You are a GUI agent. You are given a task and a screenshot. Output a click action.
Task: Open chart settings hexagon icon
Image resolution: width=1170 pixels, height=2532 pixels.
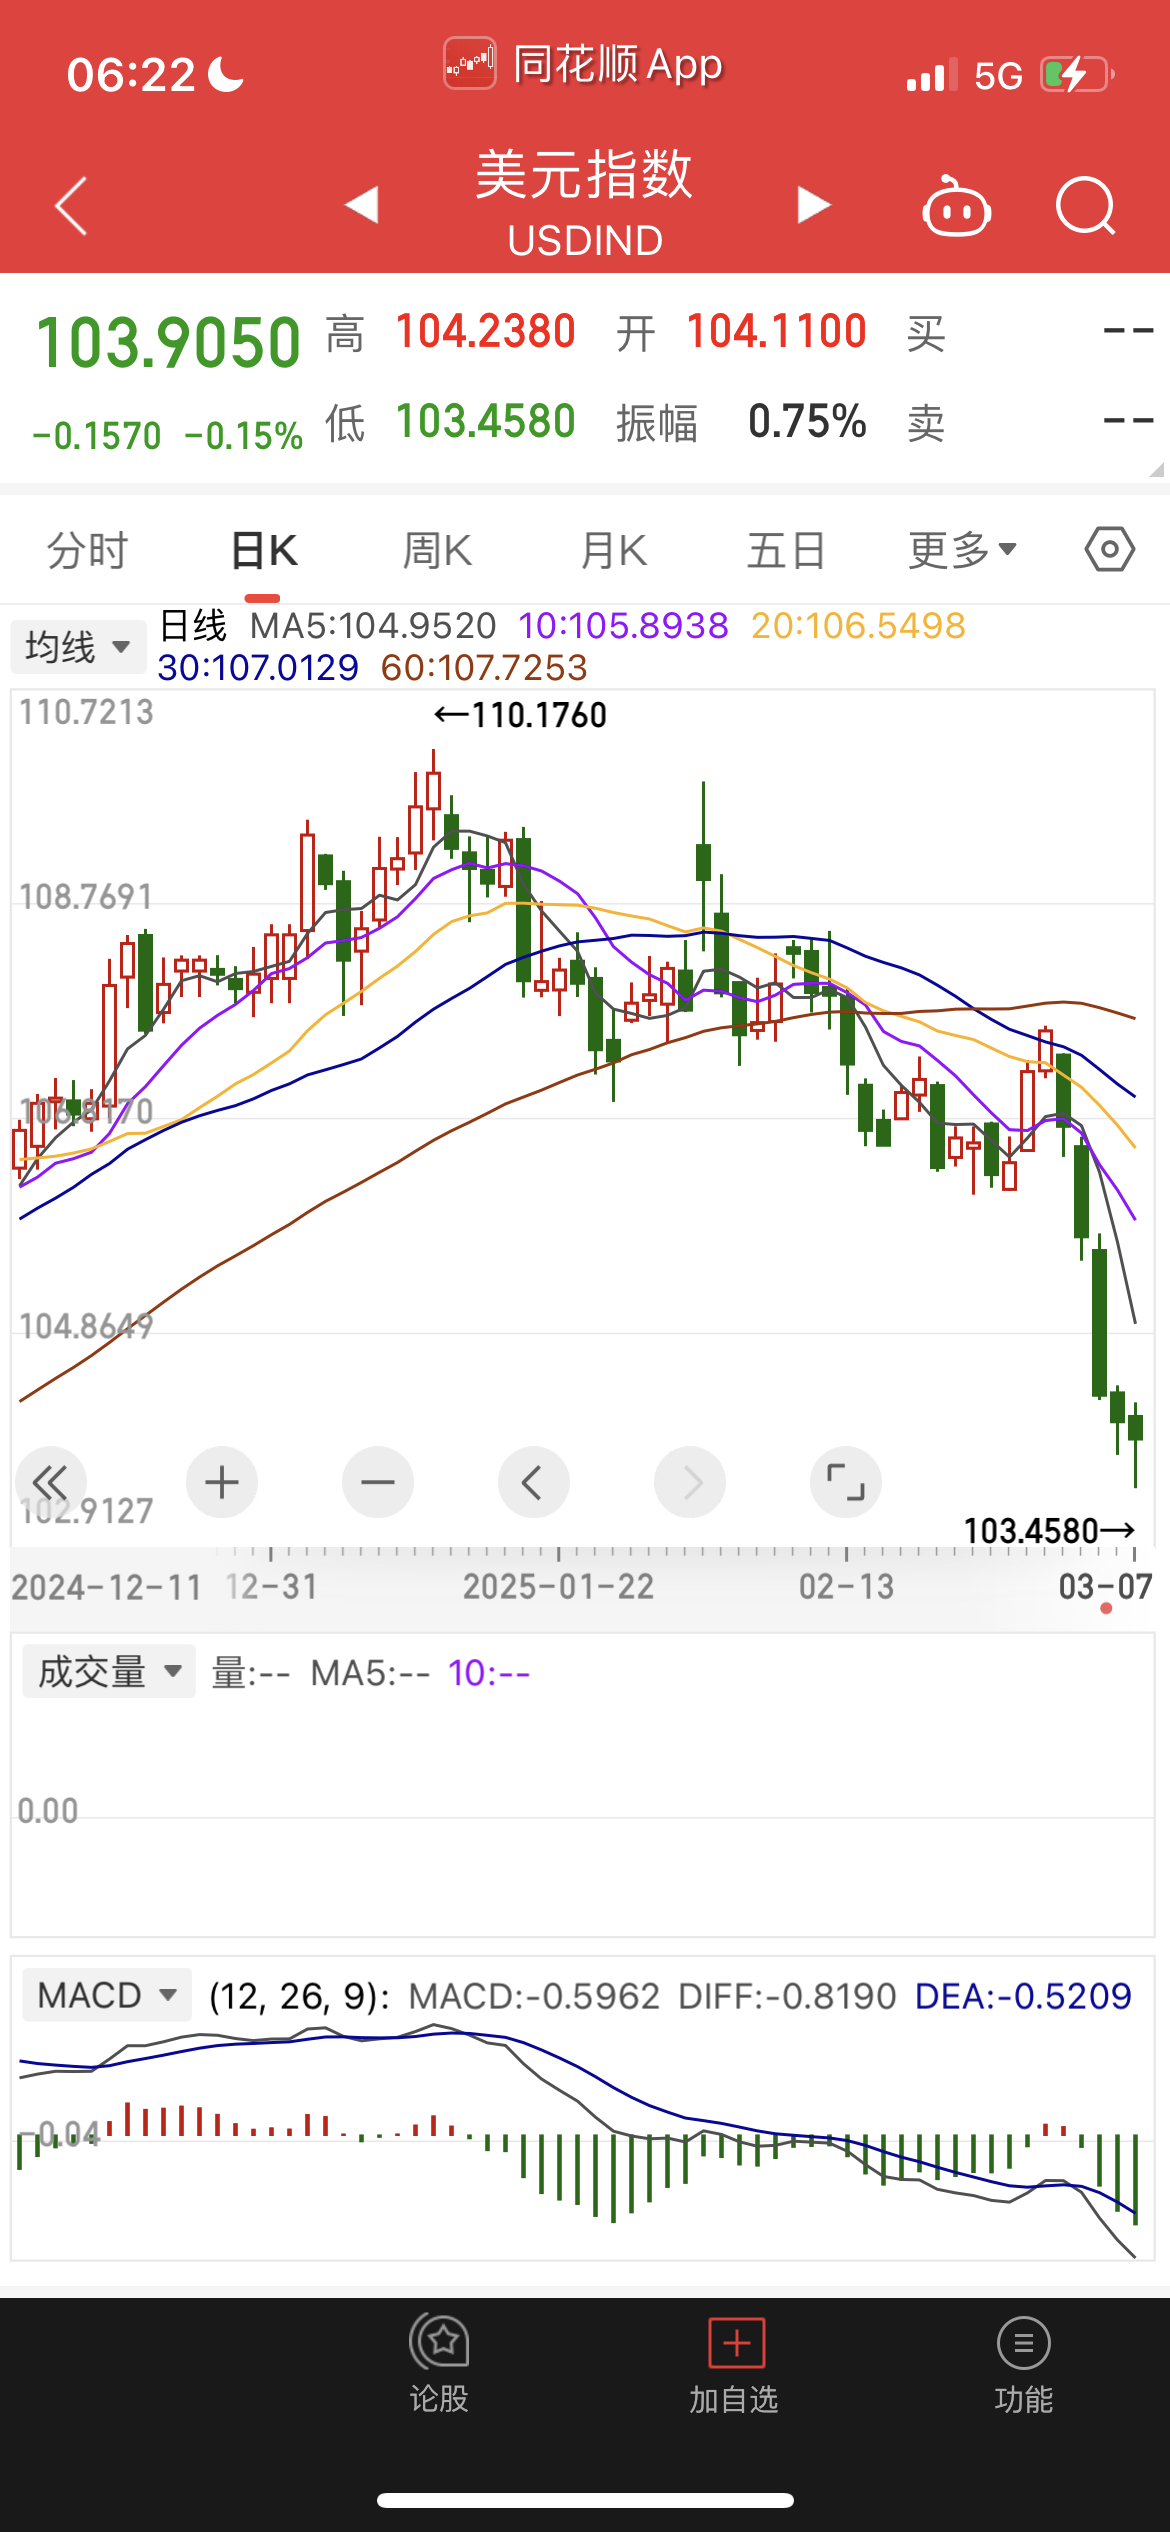click(x=1109, y=550)
